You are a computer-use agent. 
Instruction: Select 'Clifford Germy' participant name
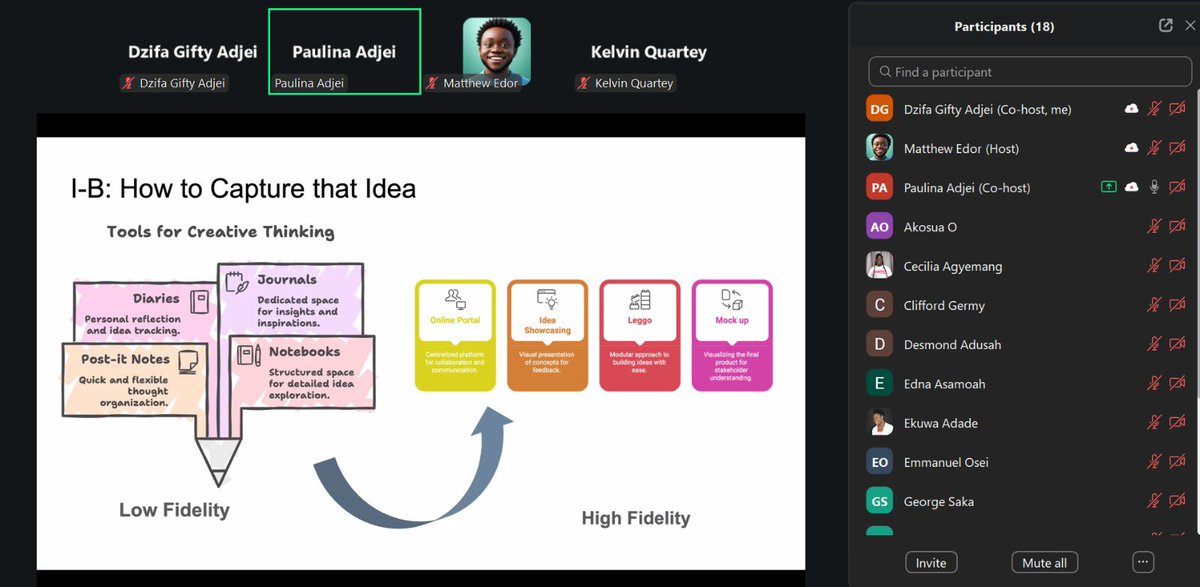tap(944, 305)
